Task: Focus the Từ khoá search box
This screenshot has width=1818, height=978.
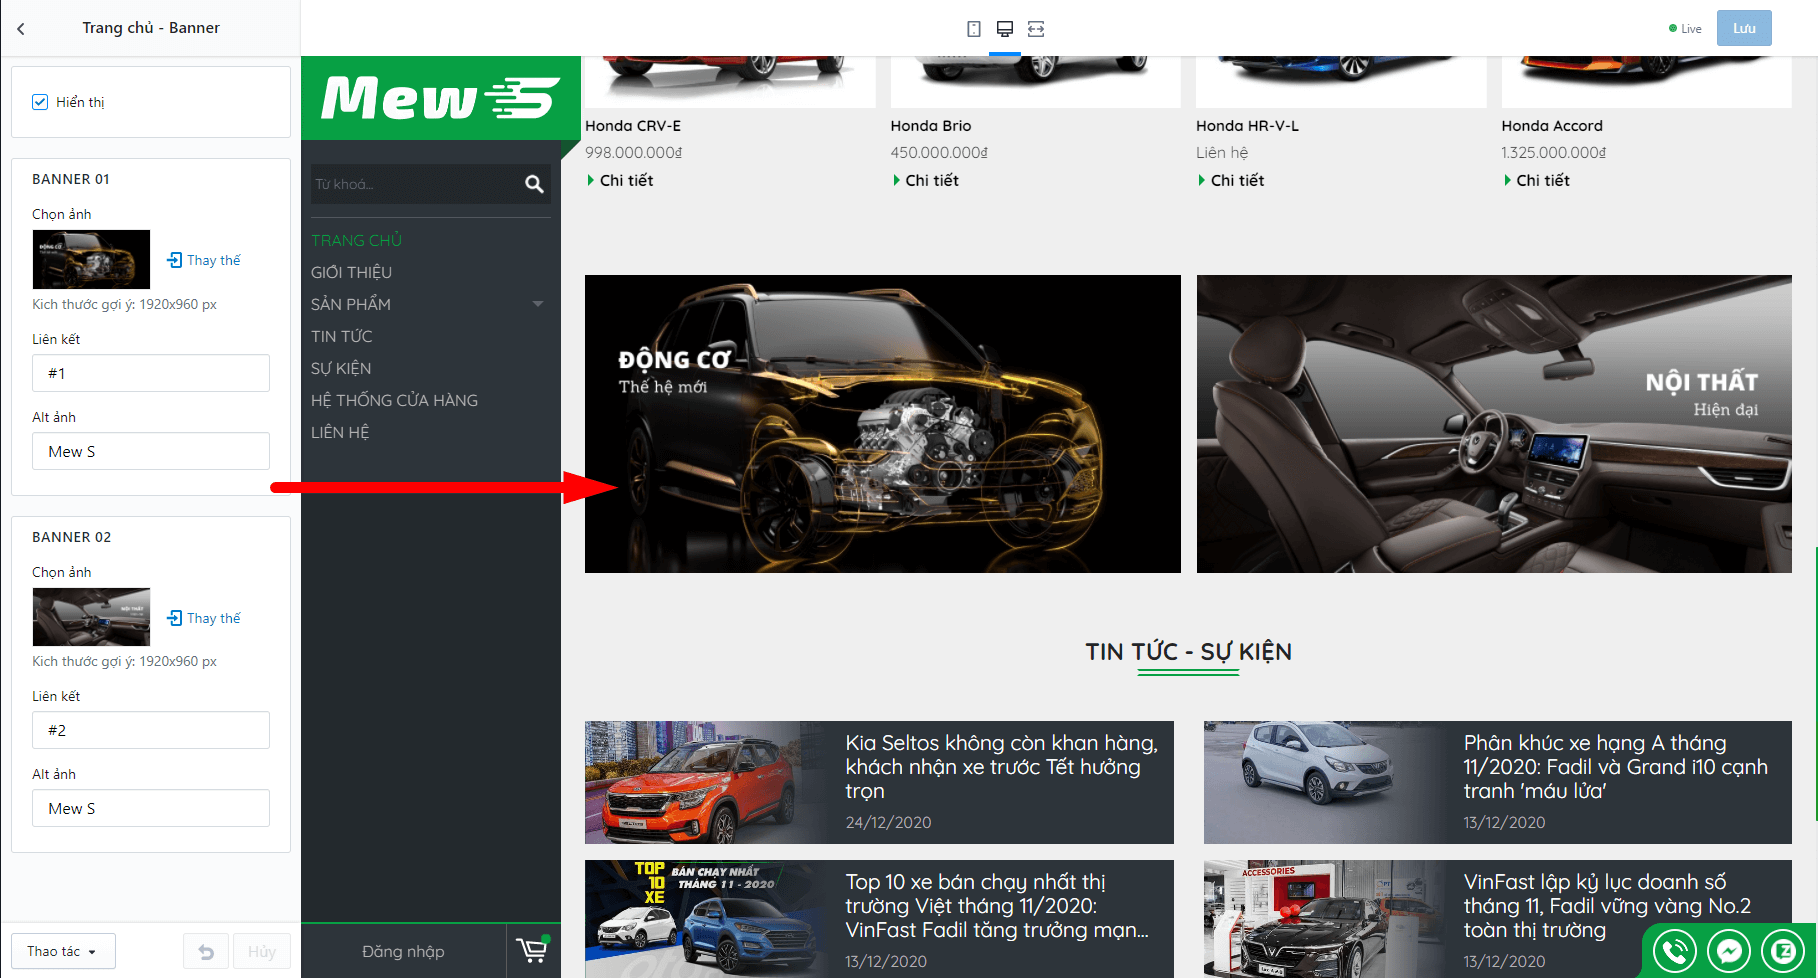Action: pyautogui.click(x=413, y=184)
